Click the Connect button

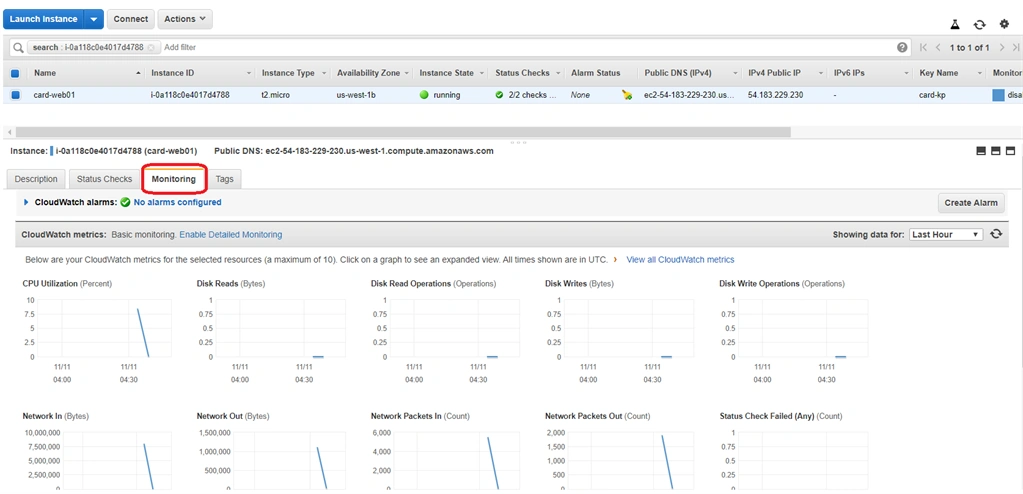tap(130, 19)
